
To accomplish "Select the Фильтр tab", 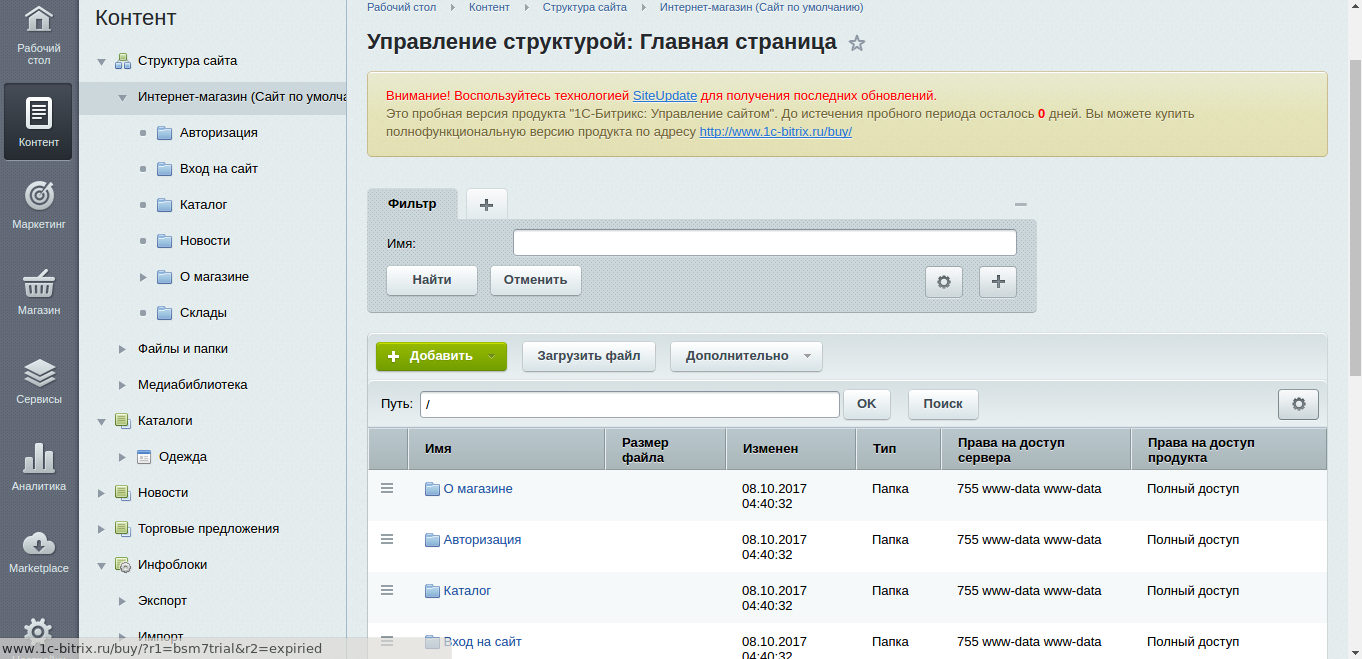I will click(412, 204).
